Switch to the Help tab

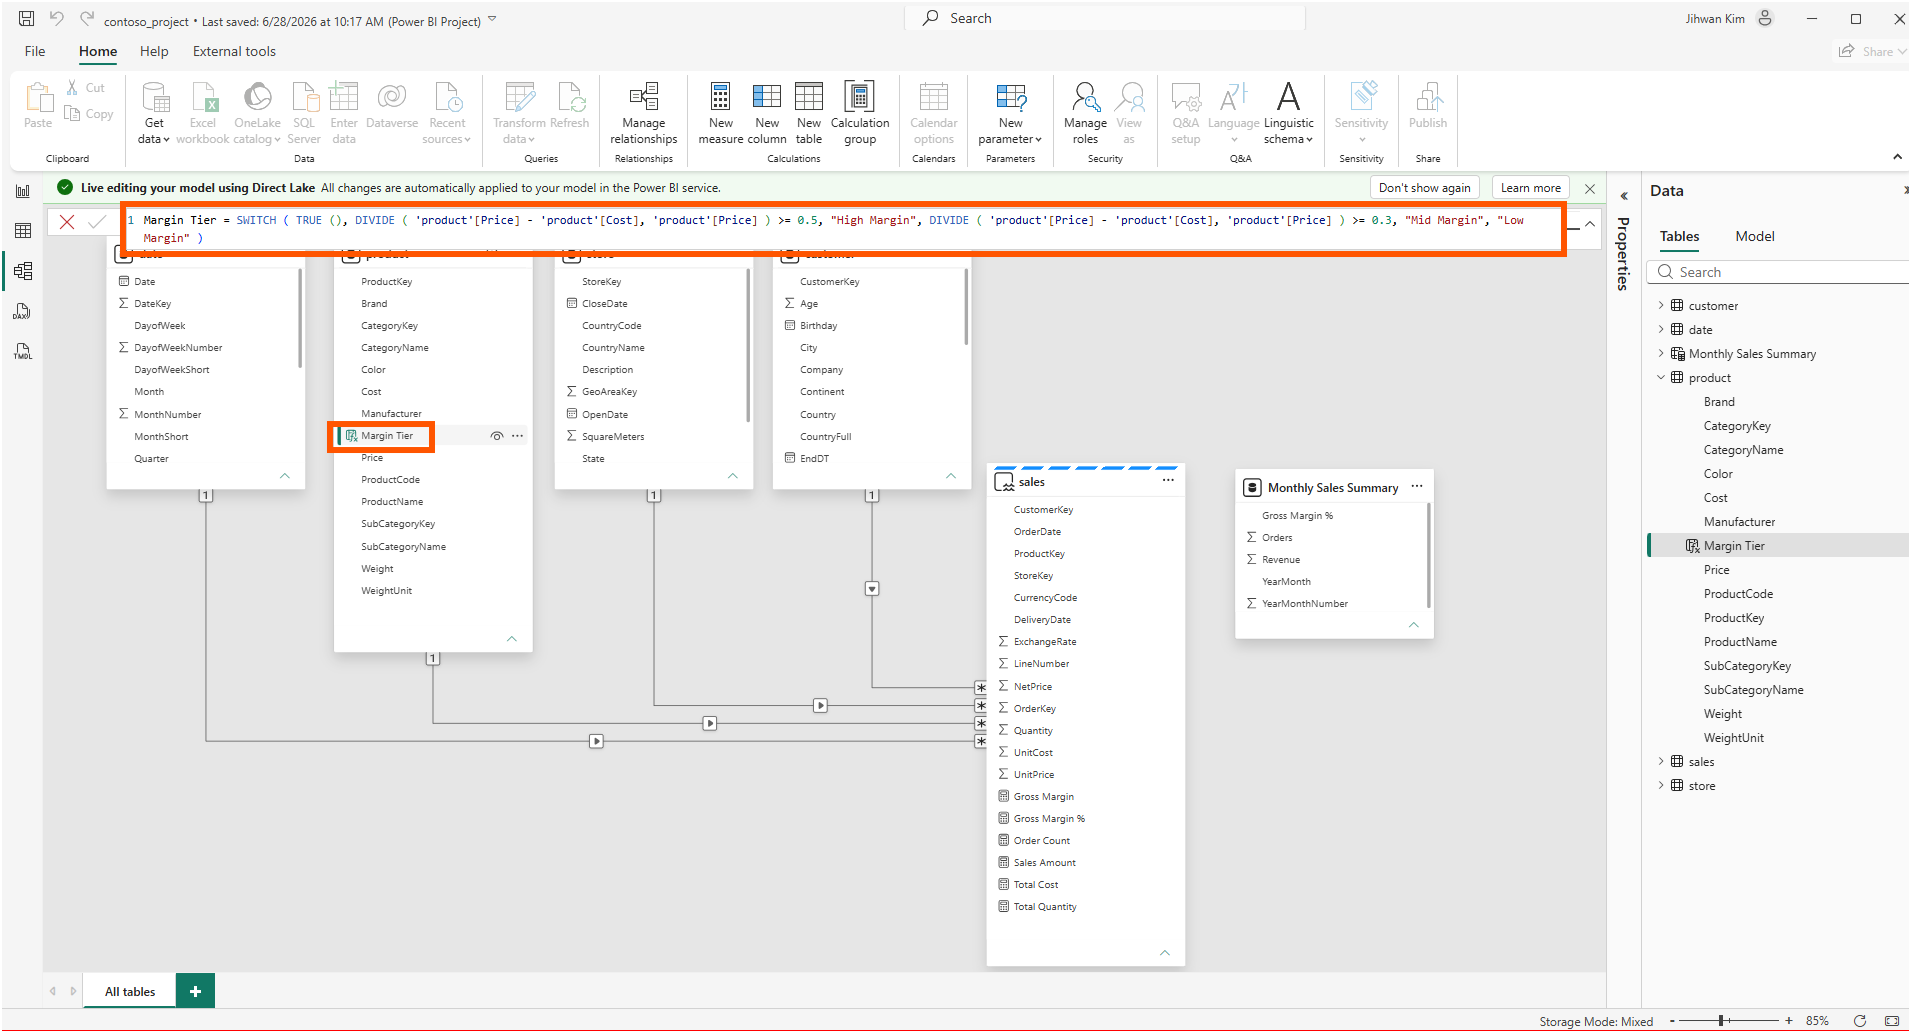click(154, 51)
